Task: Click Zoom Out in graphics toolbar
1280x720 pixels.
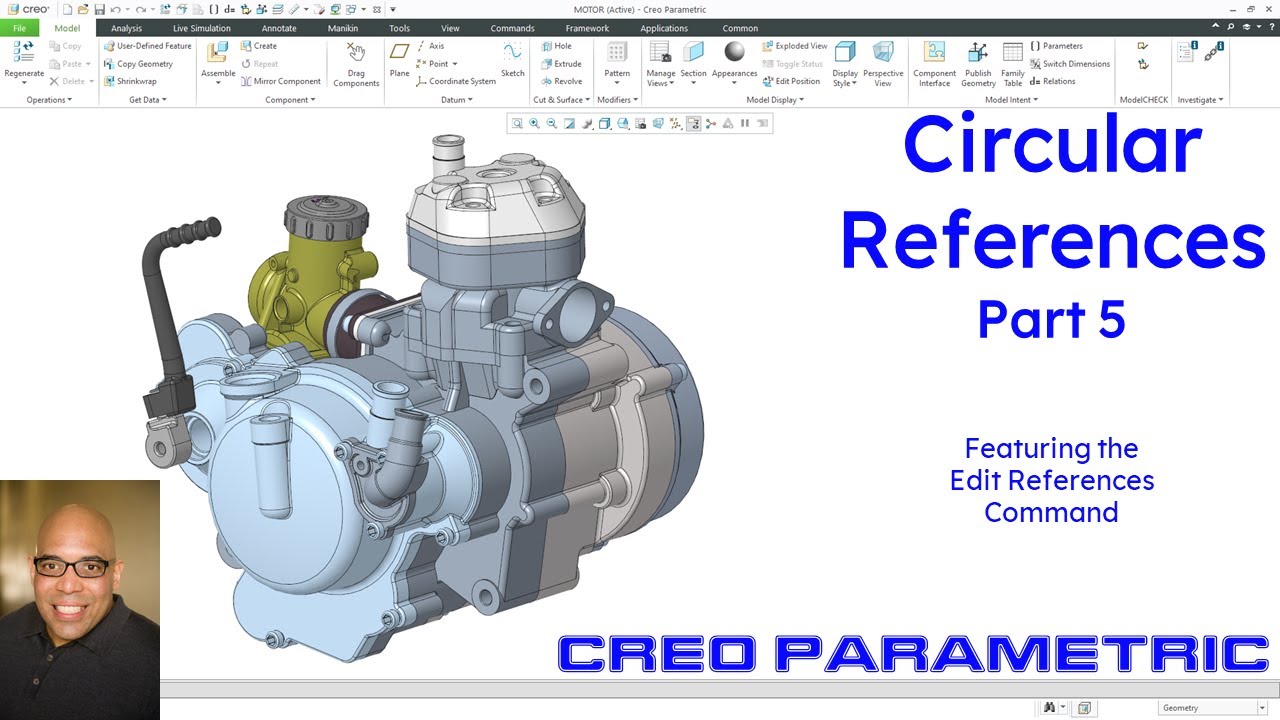Action: (552, 124)
